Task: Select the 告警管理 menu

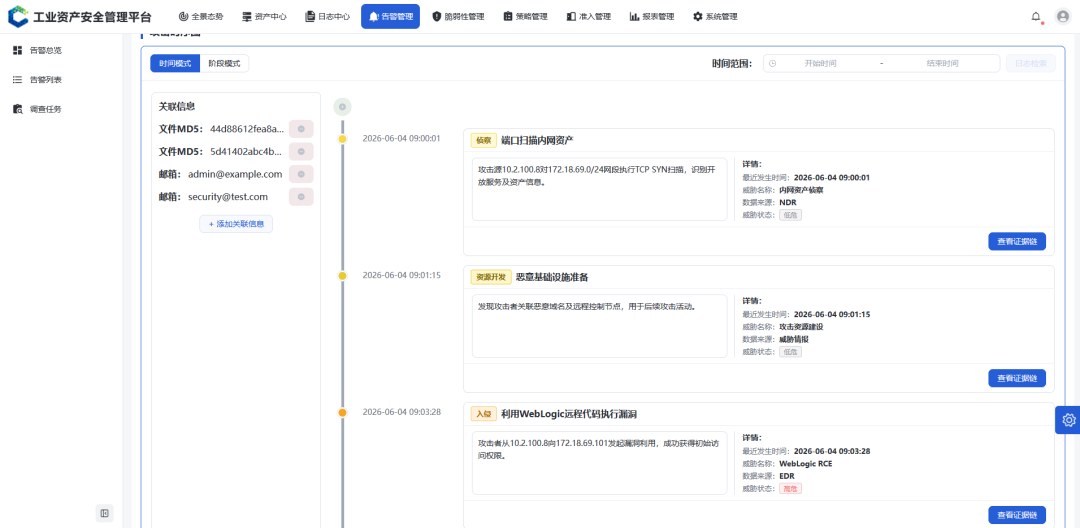Action: pyautogui.click(x=391, y=17)
